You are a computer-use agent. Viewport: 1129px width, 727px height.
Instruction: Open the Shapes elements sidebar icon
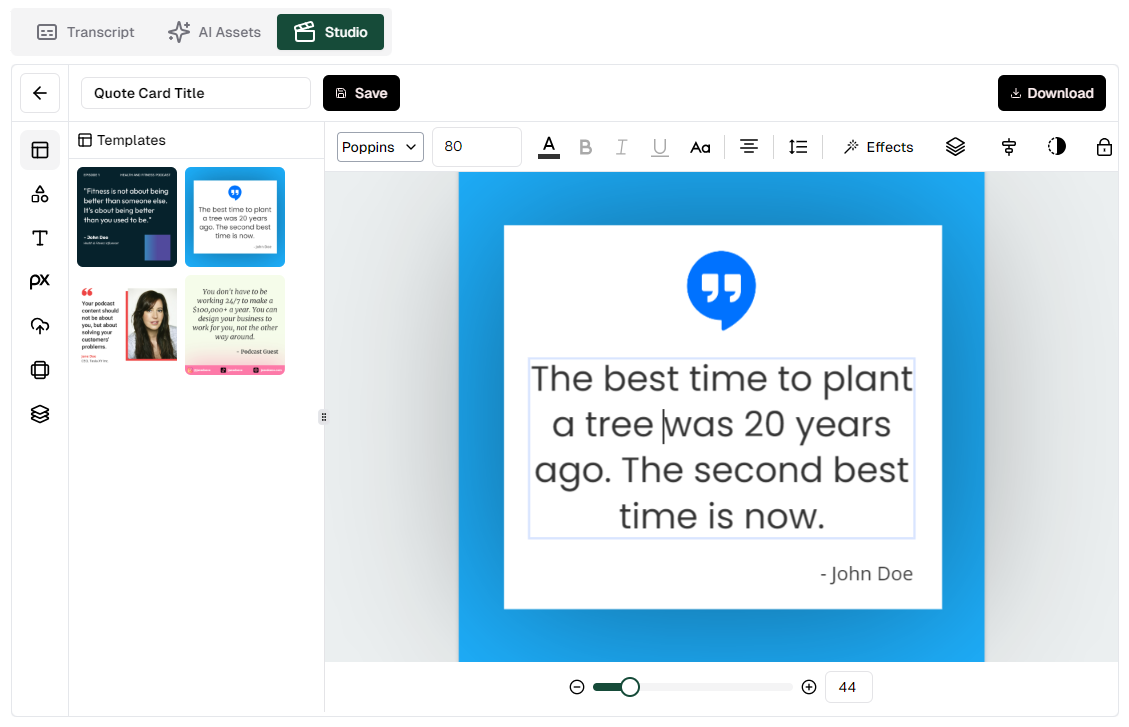40,194
